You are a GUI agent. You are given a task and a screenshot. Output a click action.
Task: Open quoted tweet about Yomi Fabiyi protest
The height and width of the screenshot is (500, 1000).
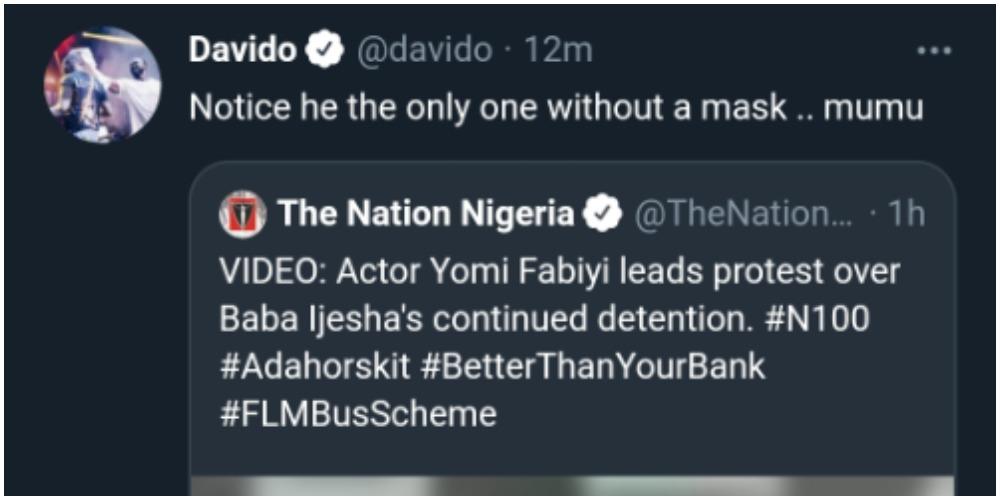point(560,272)
